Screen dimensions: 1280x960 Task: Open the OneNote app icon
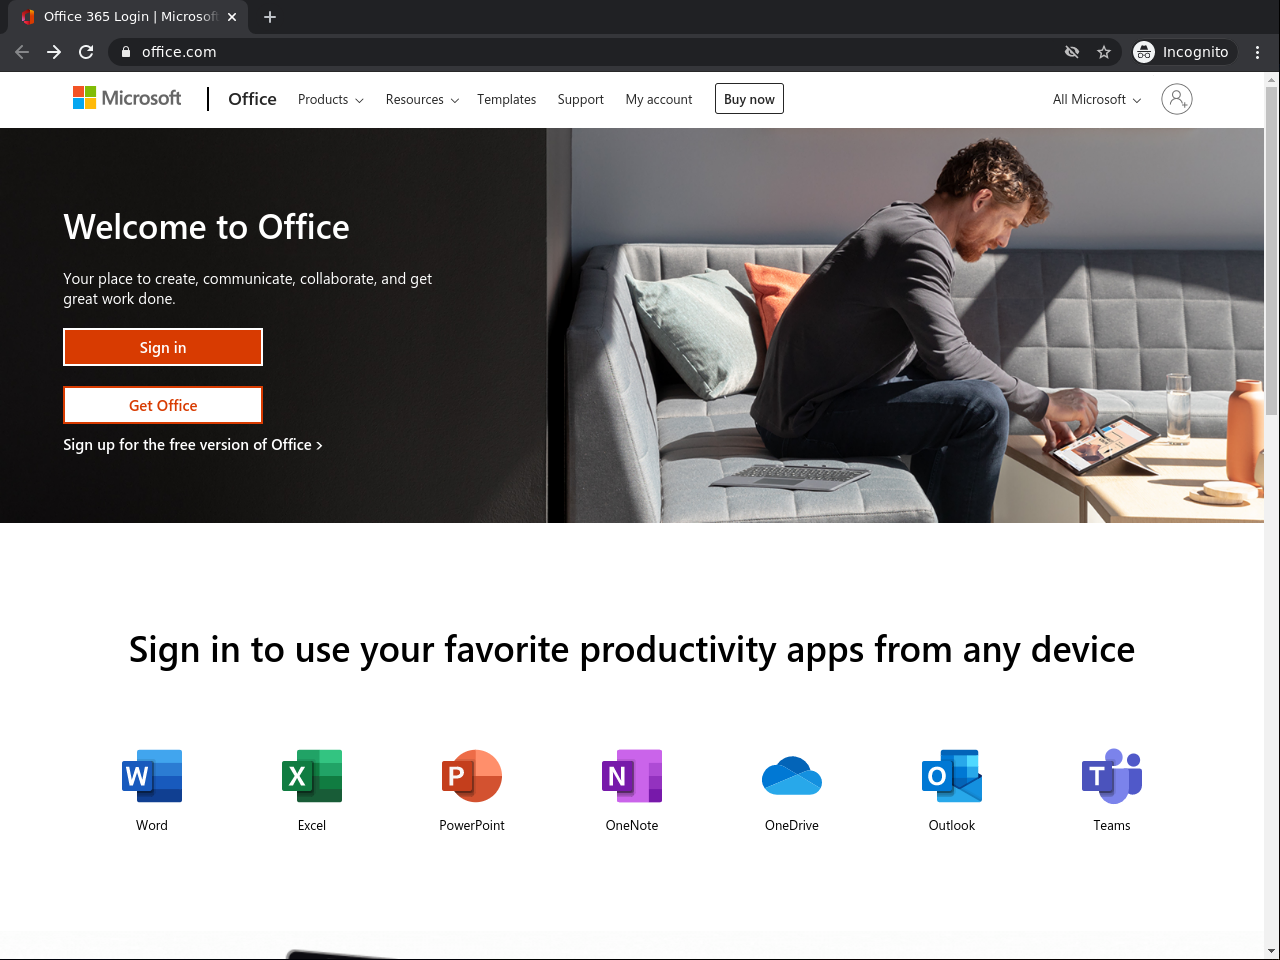pos(632,775)
